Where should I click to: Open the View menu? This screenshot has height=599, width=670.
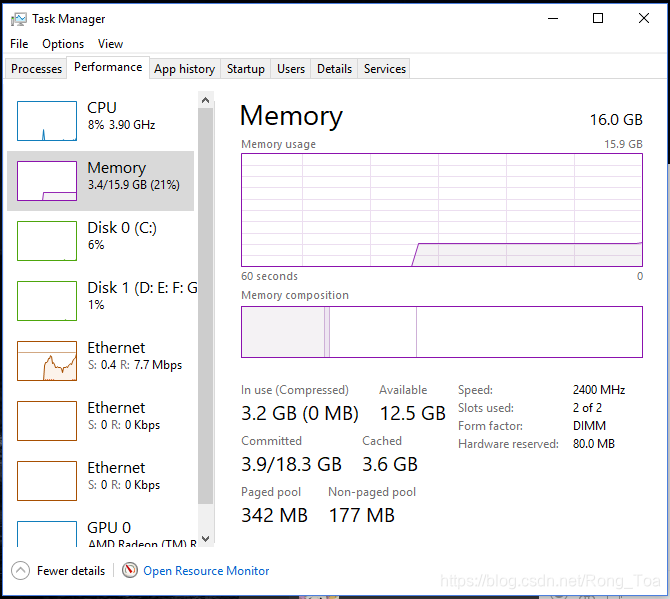tap(110, 44)
